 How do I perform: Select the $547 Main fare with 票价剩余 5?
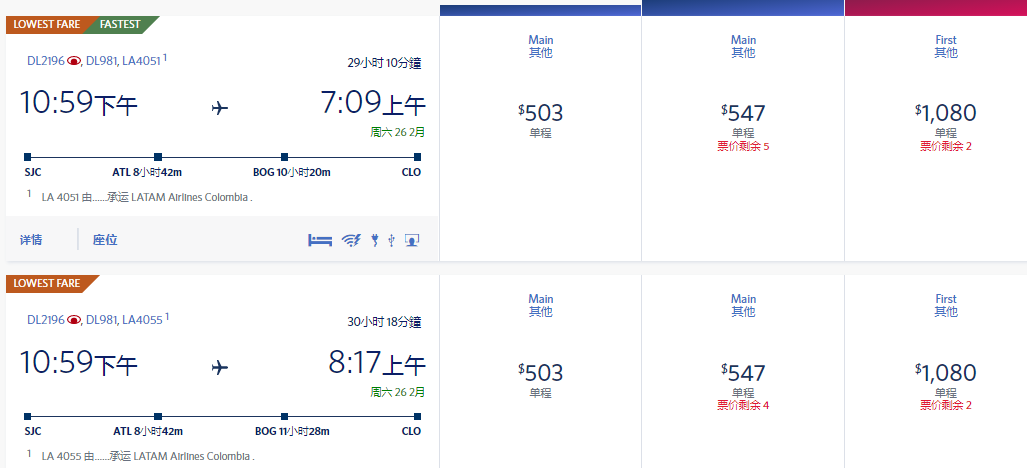coord(743,113)
